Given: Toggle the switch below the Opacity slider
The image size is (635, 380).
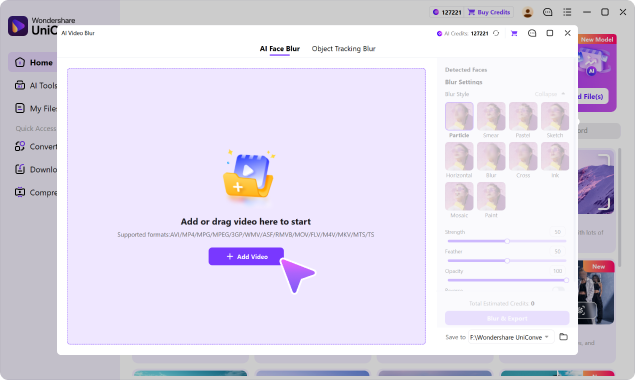Looking at the screenshot, I should pos(558,289).
